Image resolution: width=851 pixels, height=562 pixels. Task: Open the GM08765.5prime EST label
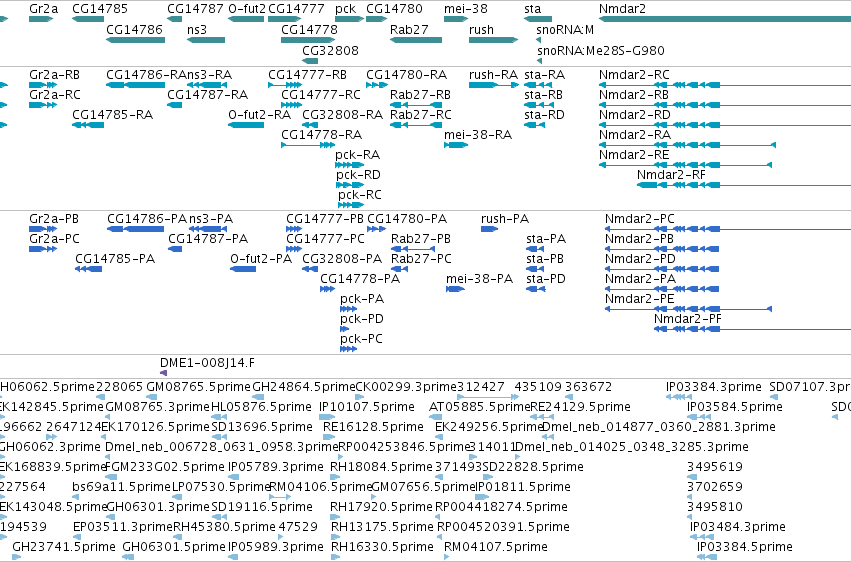pyautogui.click(x=199, y=387)
